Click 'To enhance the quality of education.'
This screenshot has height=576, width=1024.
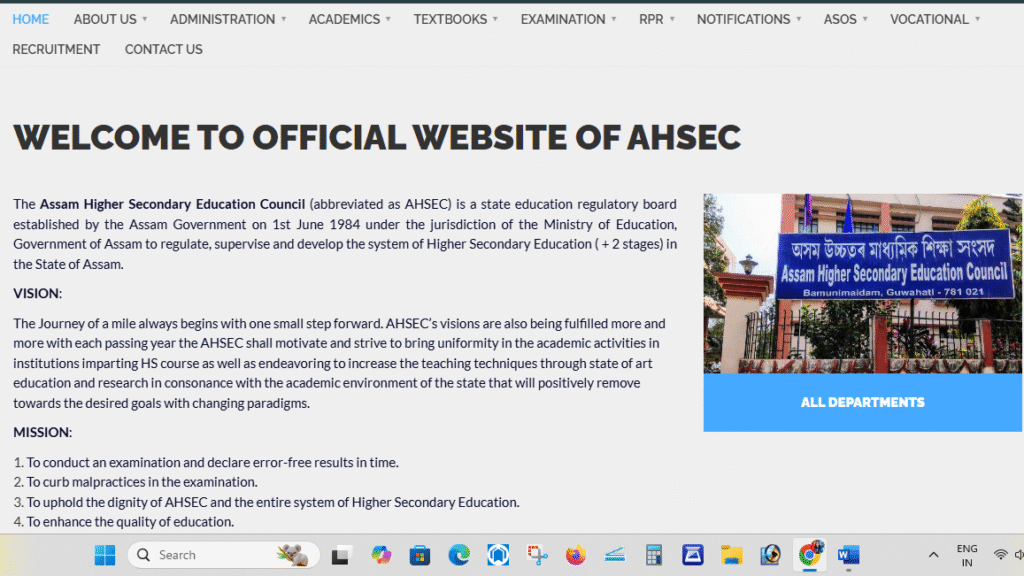(x=130, y=522)
